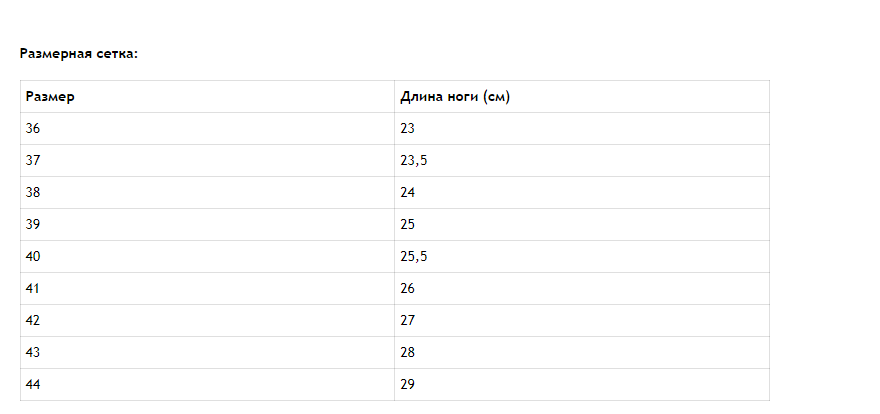Click the foot length value 27

(x=407, y=321)
